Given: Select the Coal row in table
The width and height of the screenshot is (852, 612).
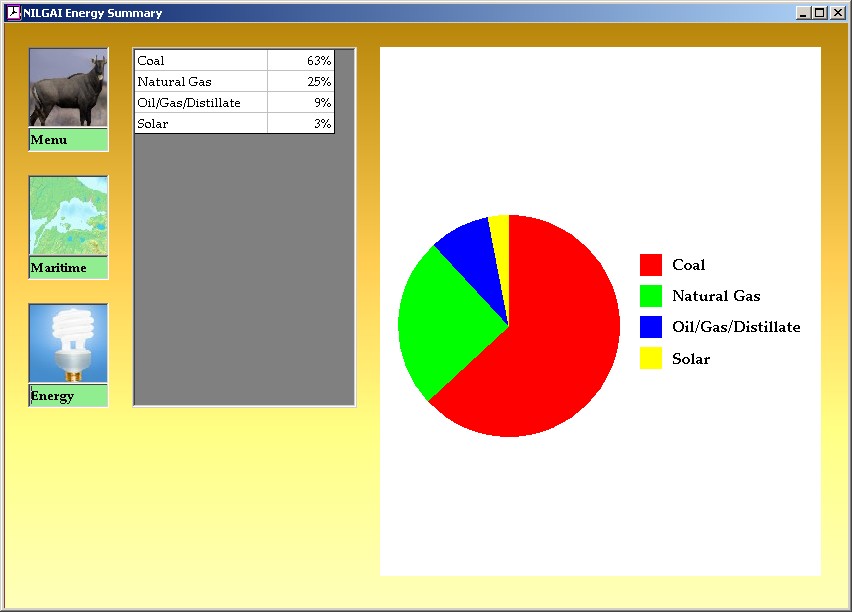Looking at the screenshot, I should click(x=201, y=61).
